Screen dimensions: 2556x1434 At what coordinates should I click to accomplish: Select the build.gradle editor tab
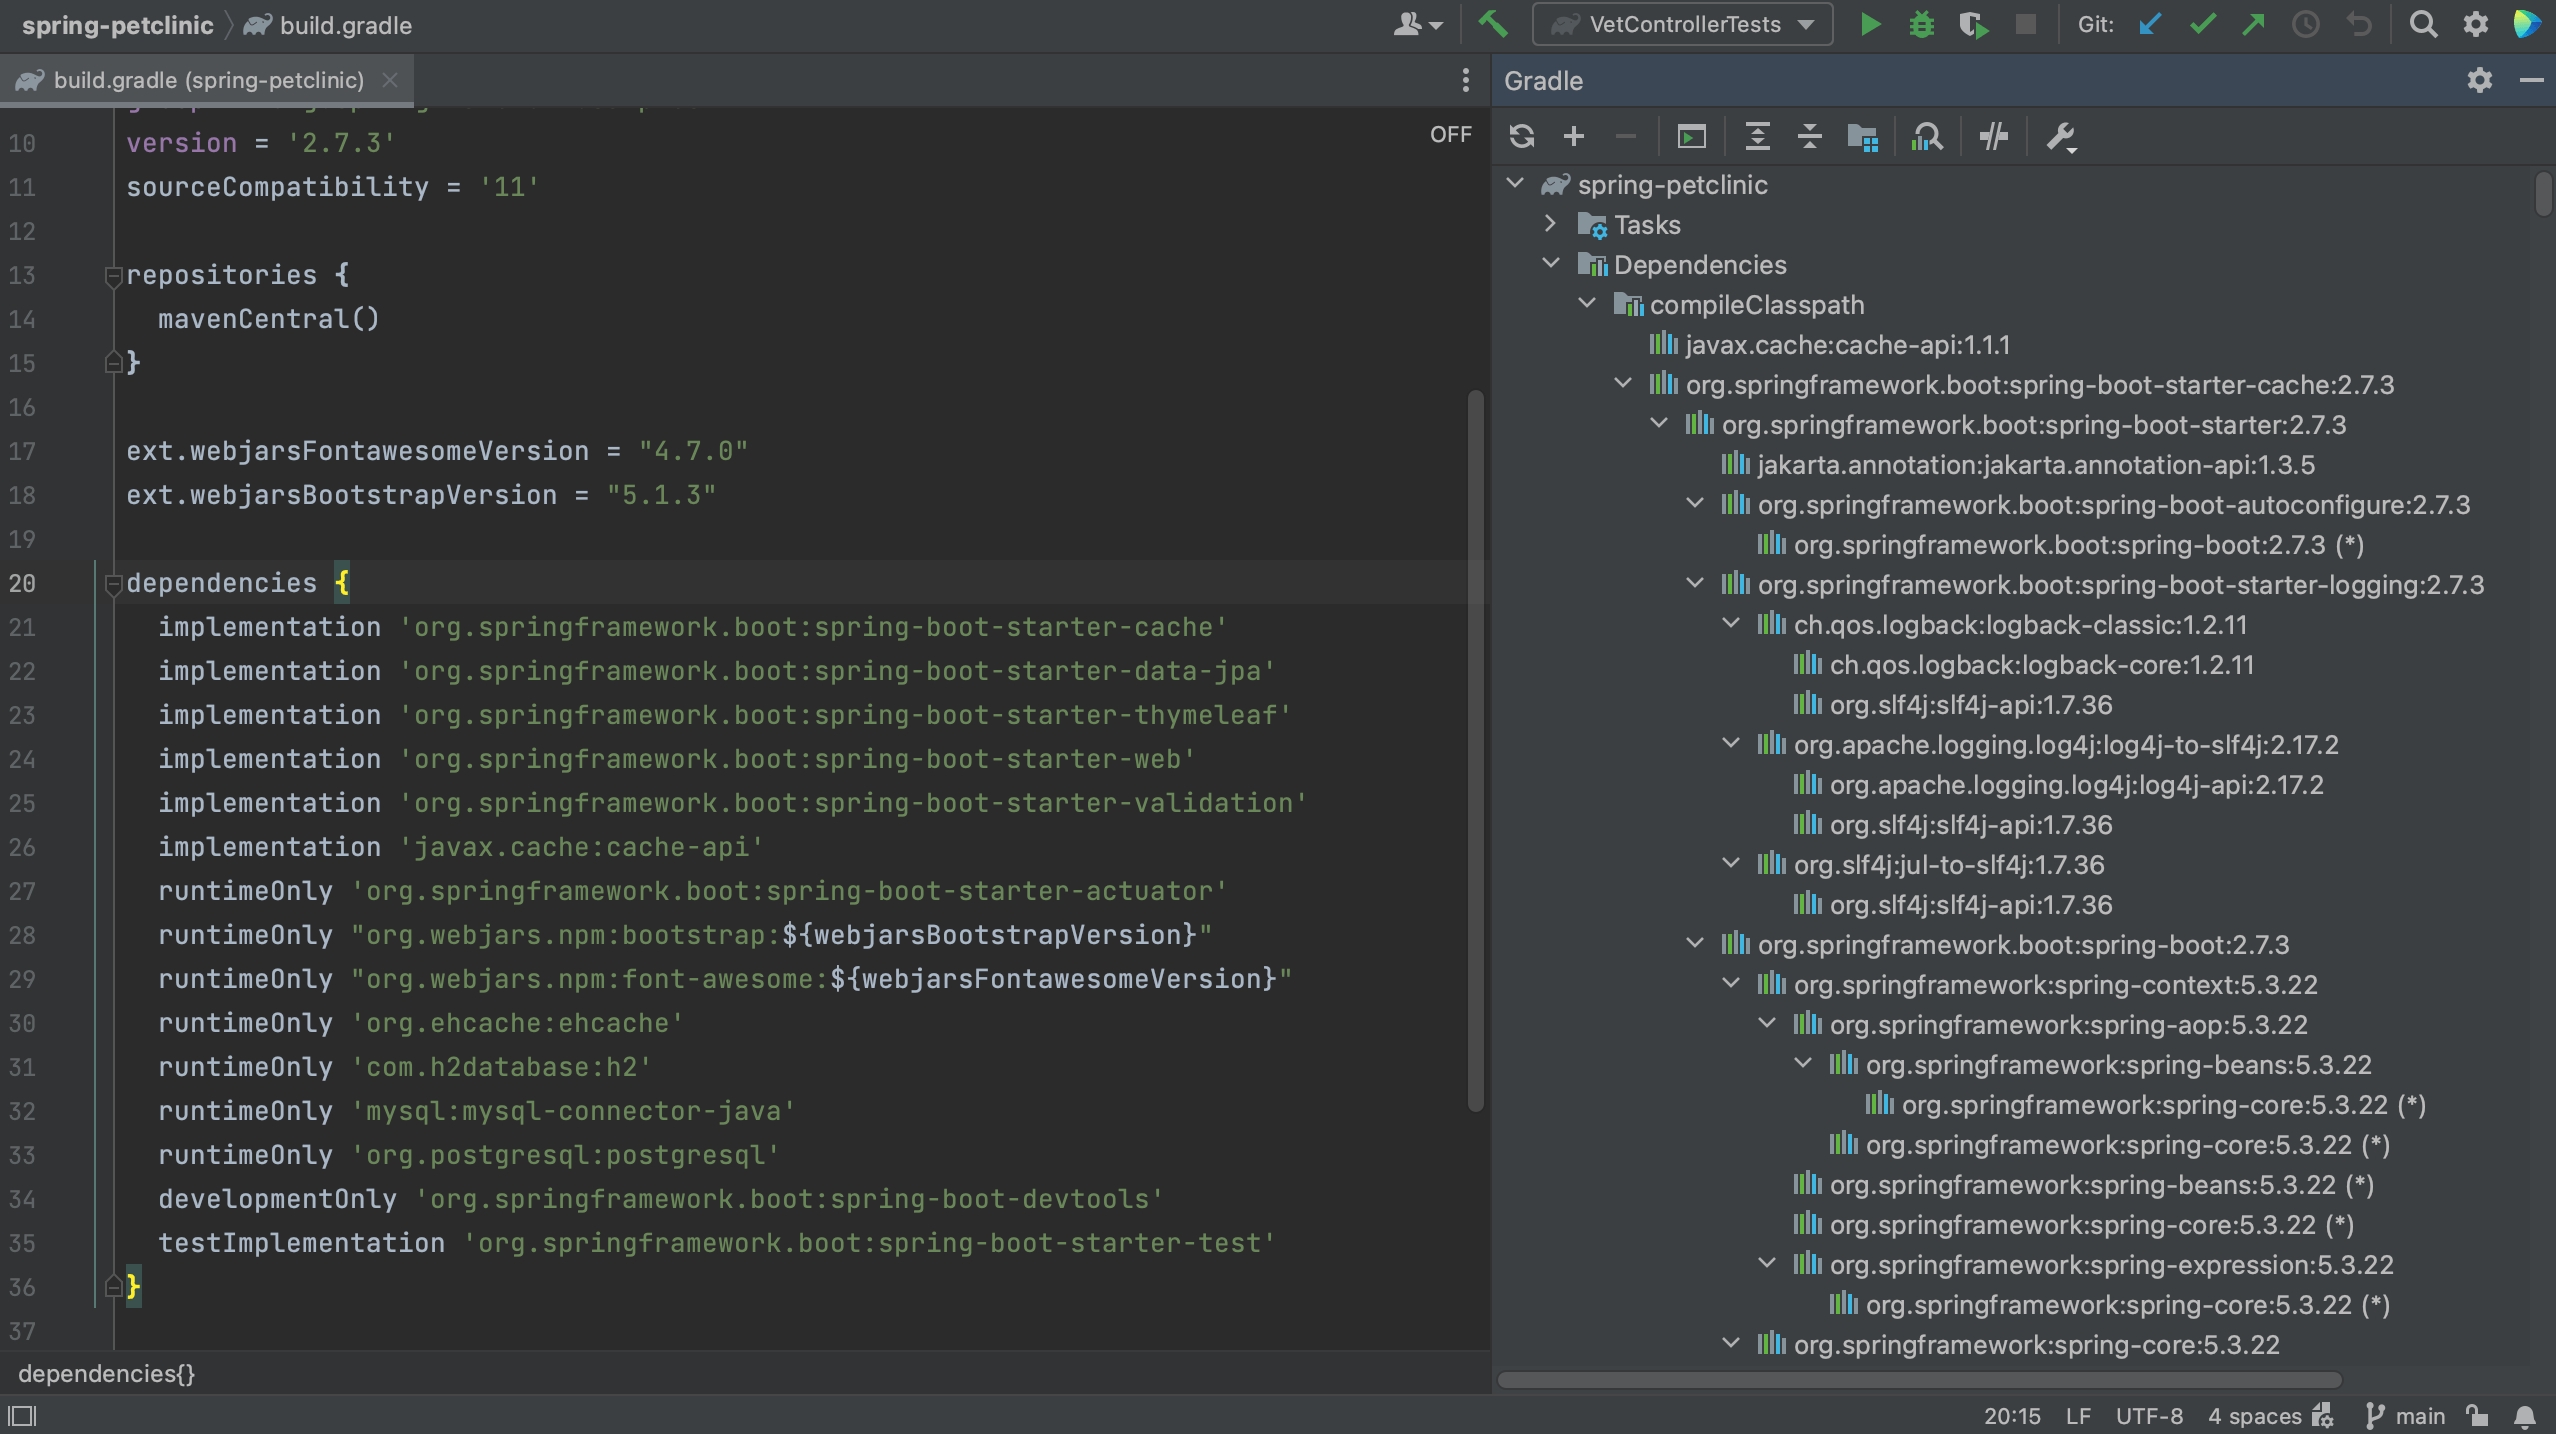[x=208, y=80]
